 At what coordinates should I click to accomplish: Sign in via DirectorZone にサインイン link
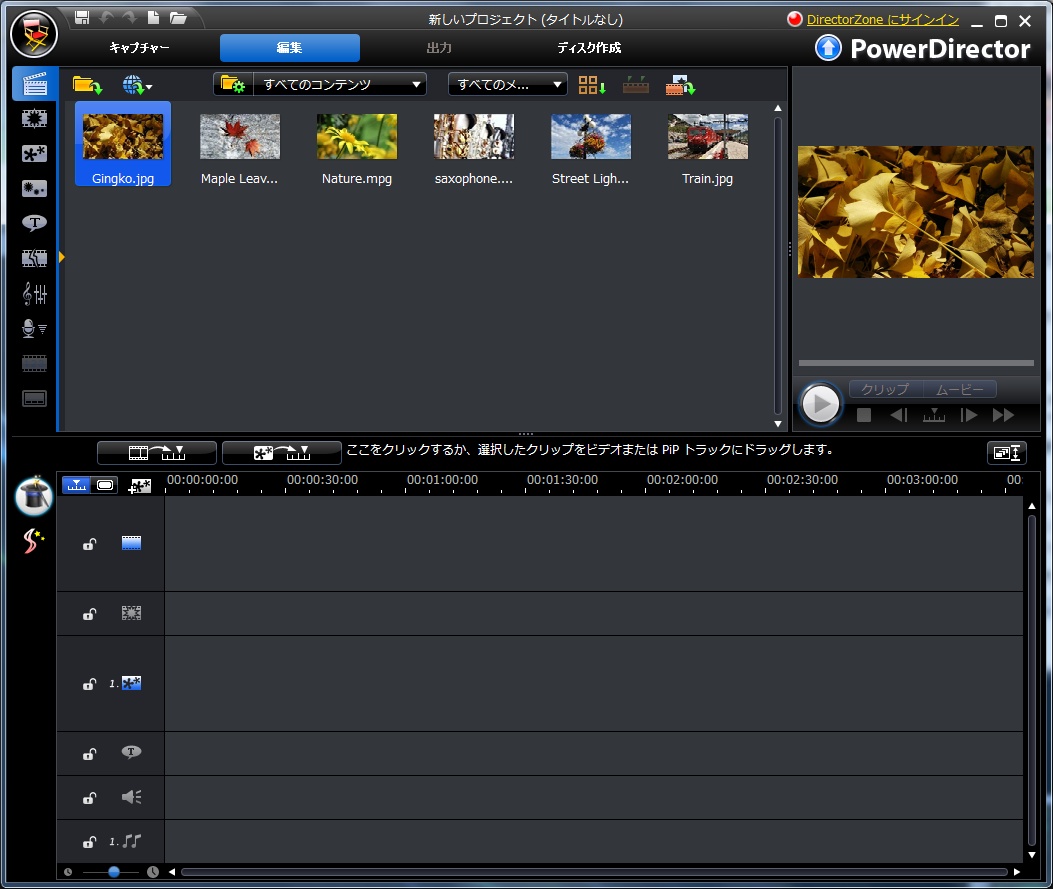[882, 19]
